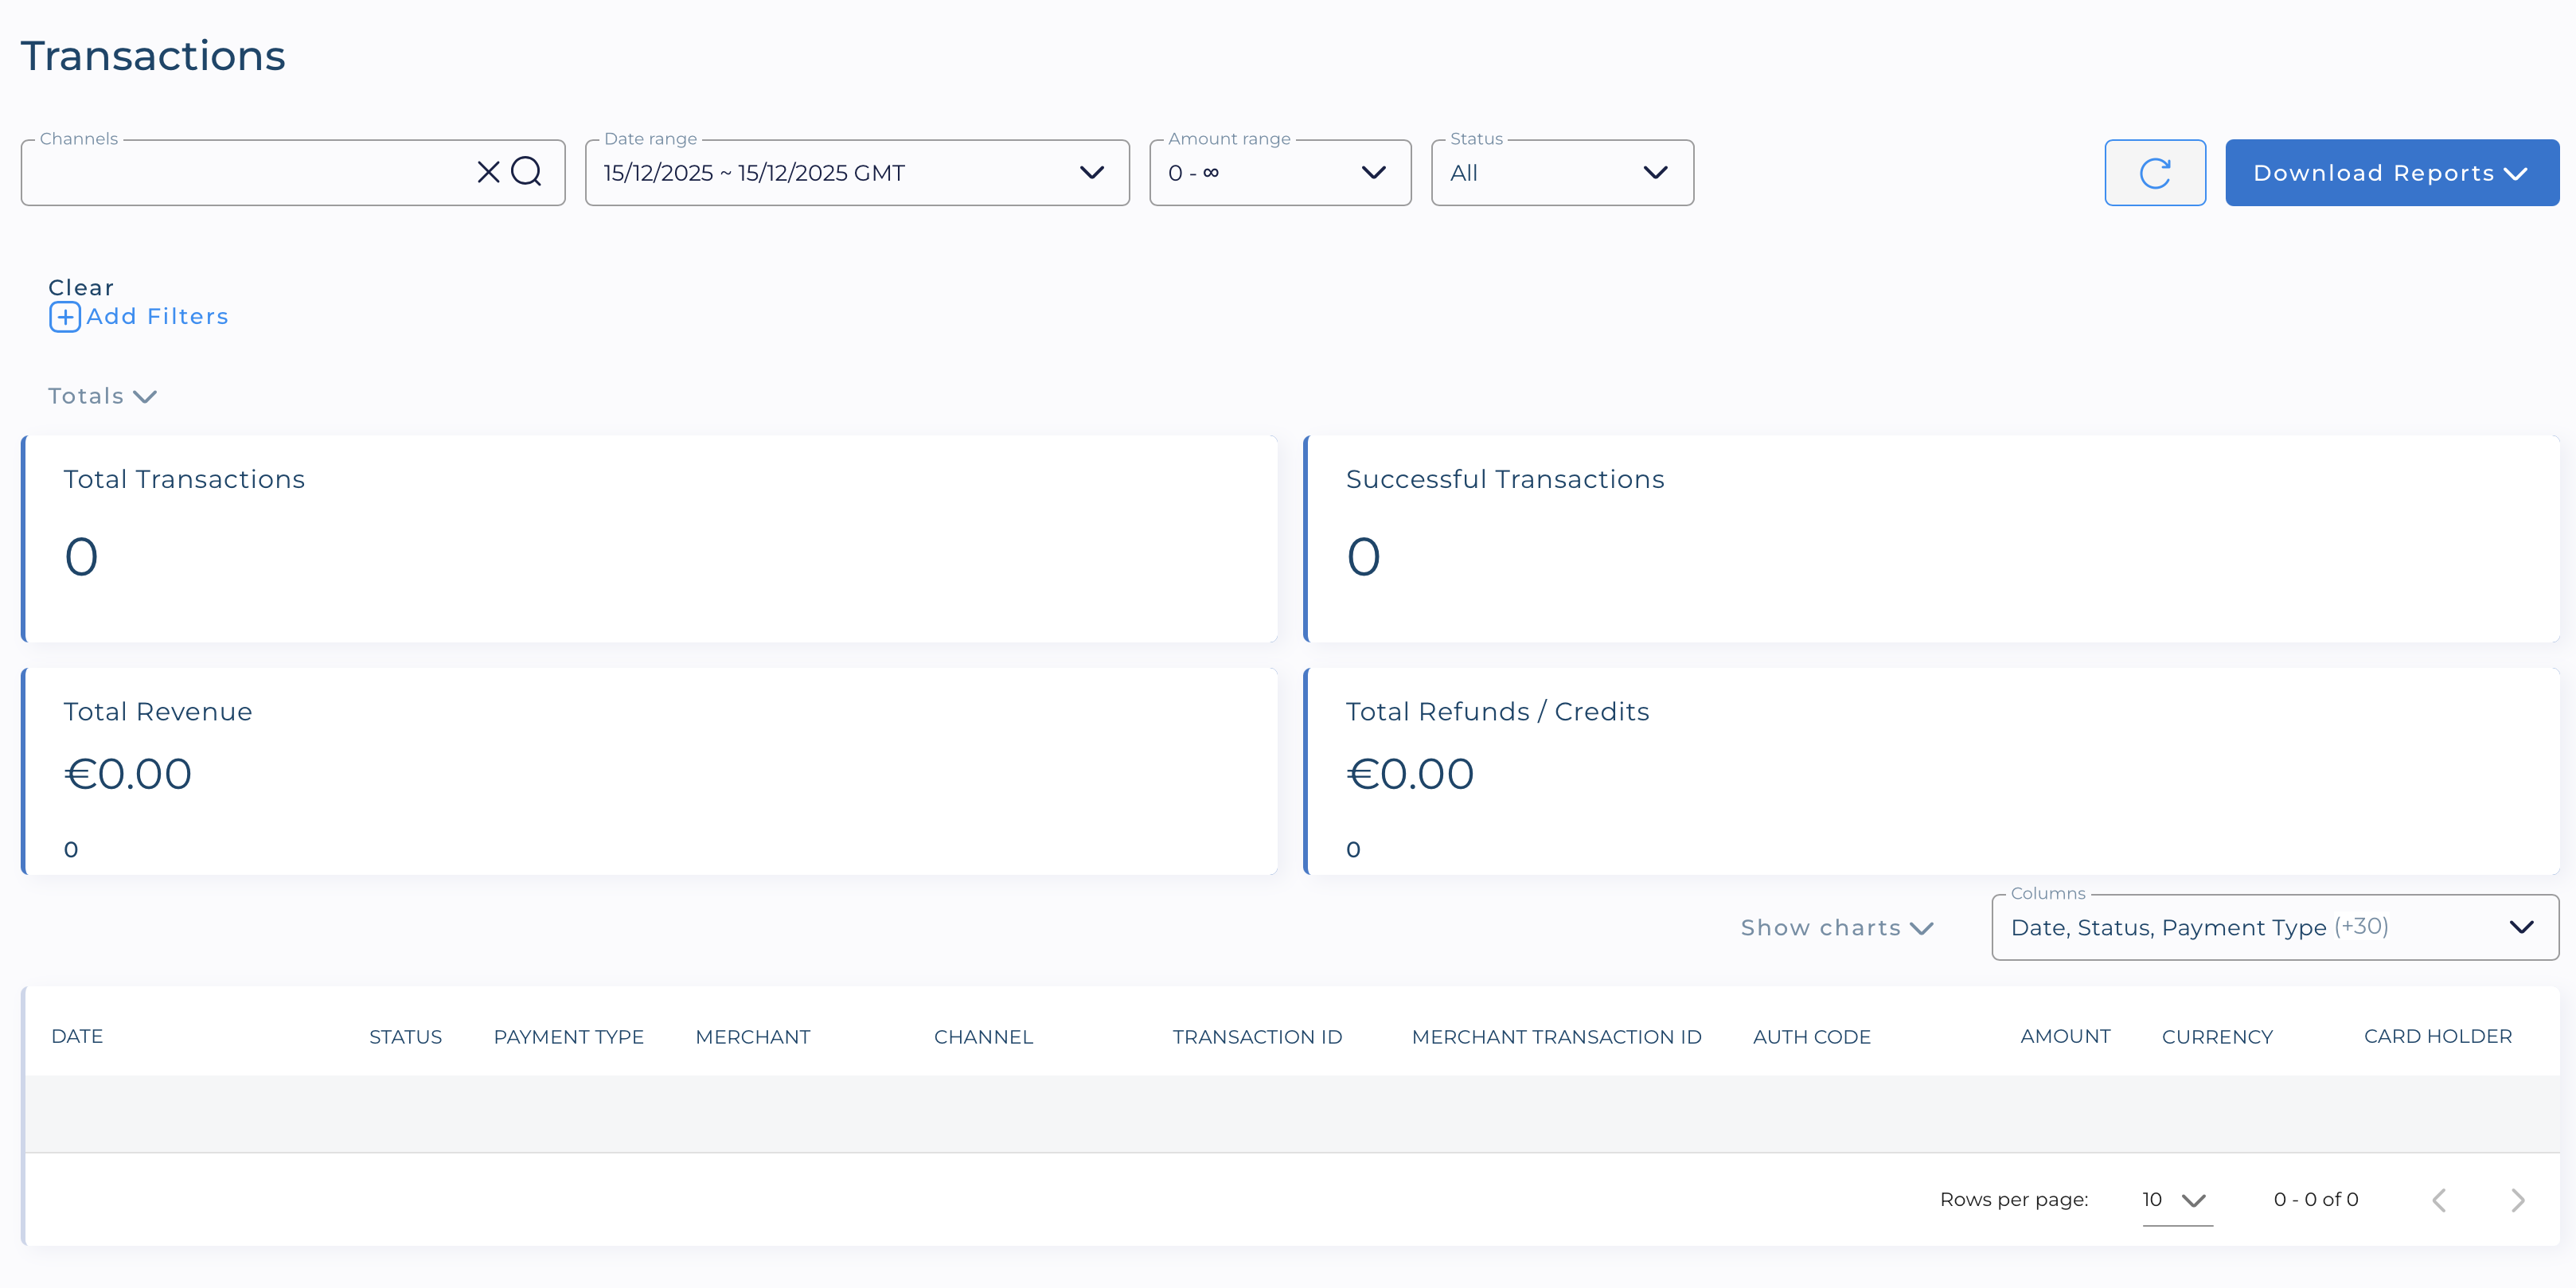Refresh the transactions list
The width and height of the screenshot is (2576, 1288).
coord(2155,173)
